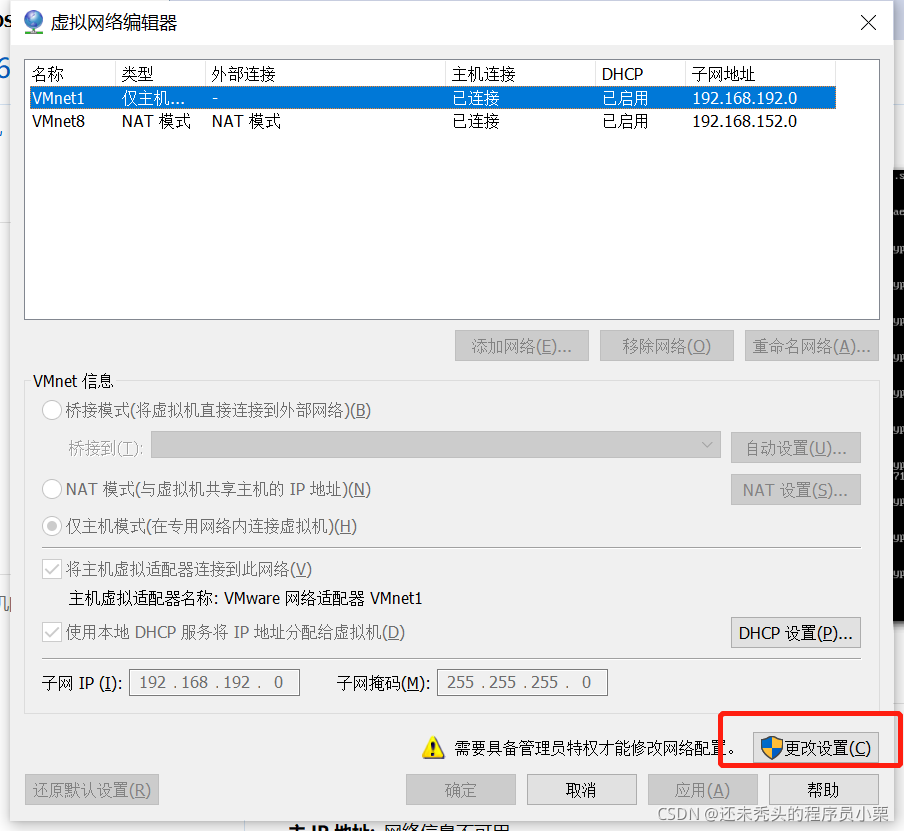Screen dimensions: 904x831
Task: Click the 子网掩码 input field
Action: pyautogui.click(x=522, y=683)
